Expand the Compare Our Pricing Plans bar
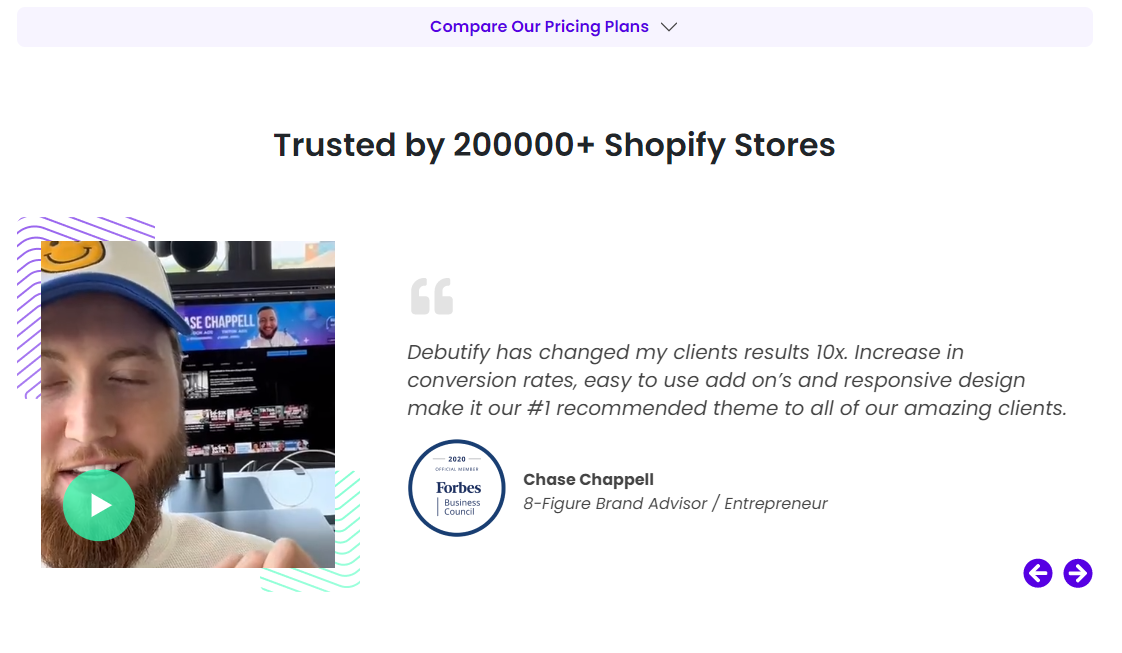 coord(554,27)
